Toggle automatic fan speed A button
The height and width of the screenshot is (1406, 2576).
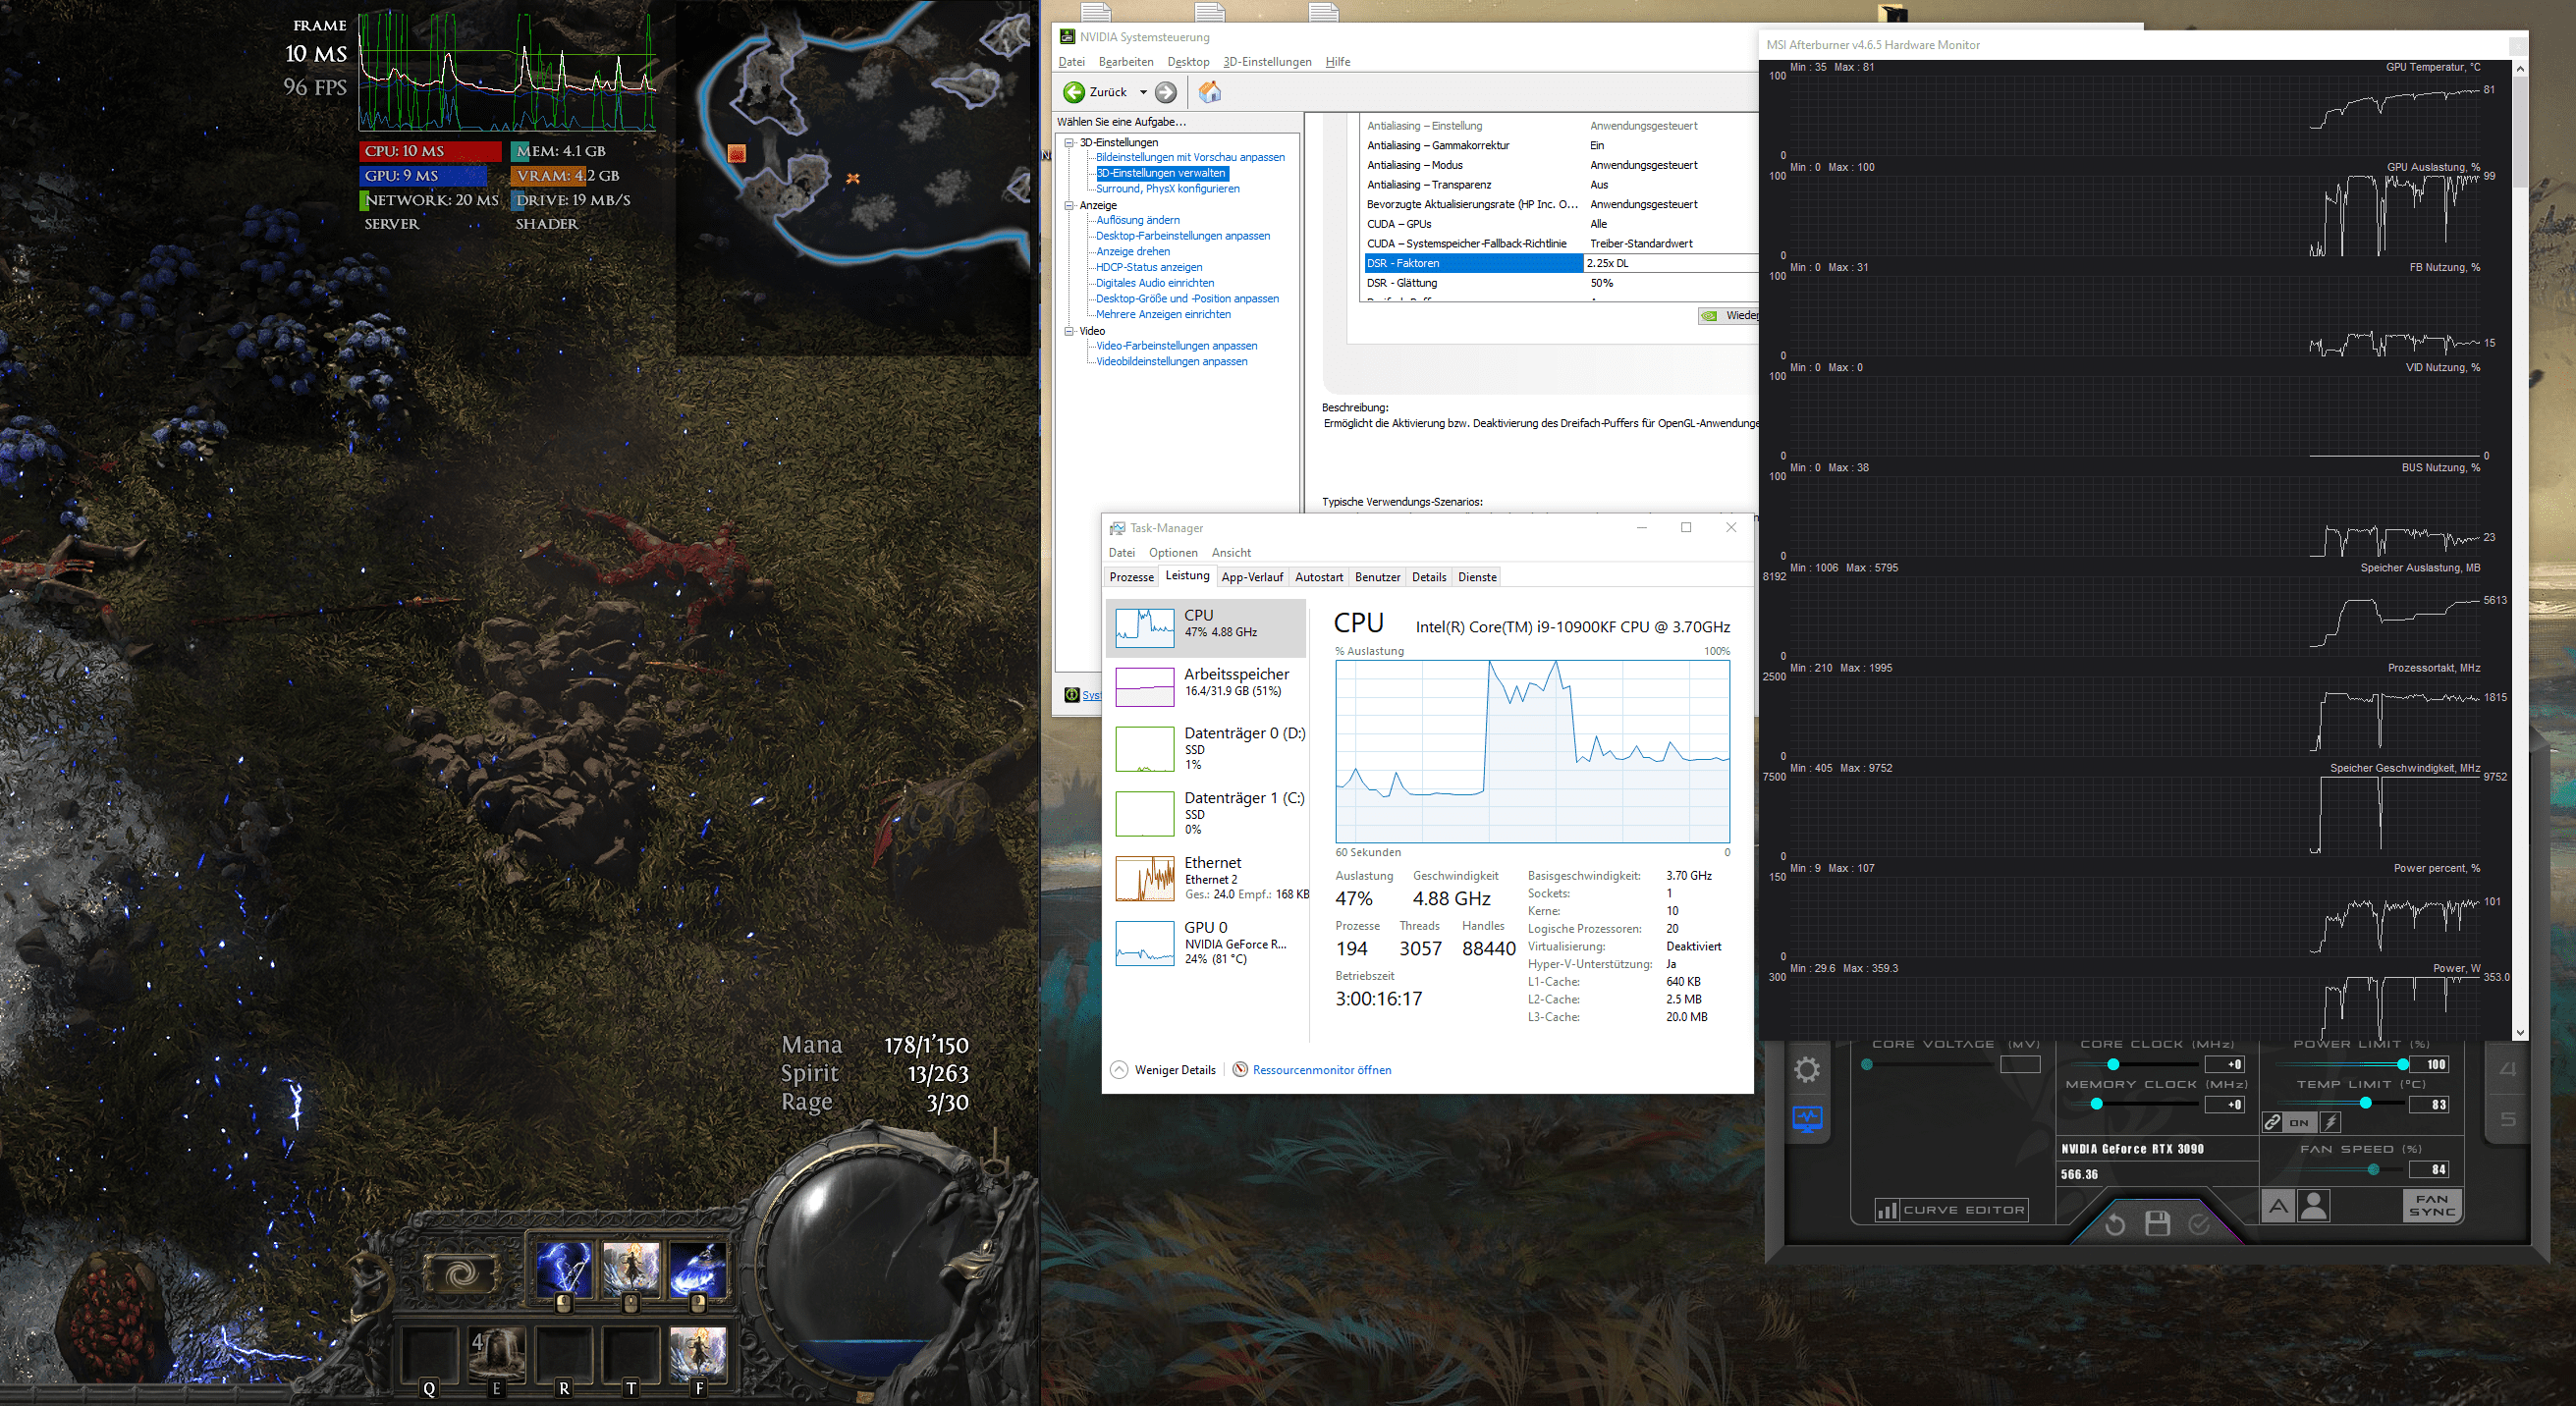pos(2278,1206)
